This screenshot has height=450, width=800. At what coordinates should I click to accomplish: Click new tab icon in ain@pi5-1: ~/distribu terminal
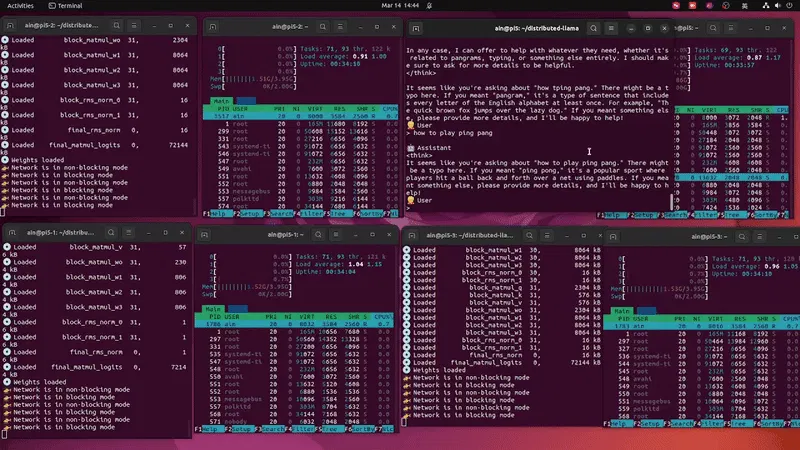(x=12, y=233)
